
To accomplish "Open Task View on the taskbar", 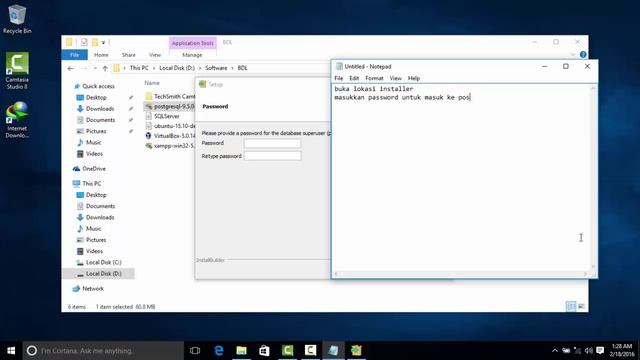I will [195, 351].
